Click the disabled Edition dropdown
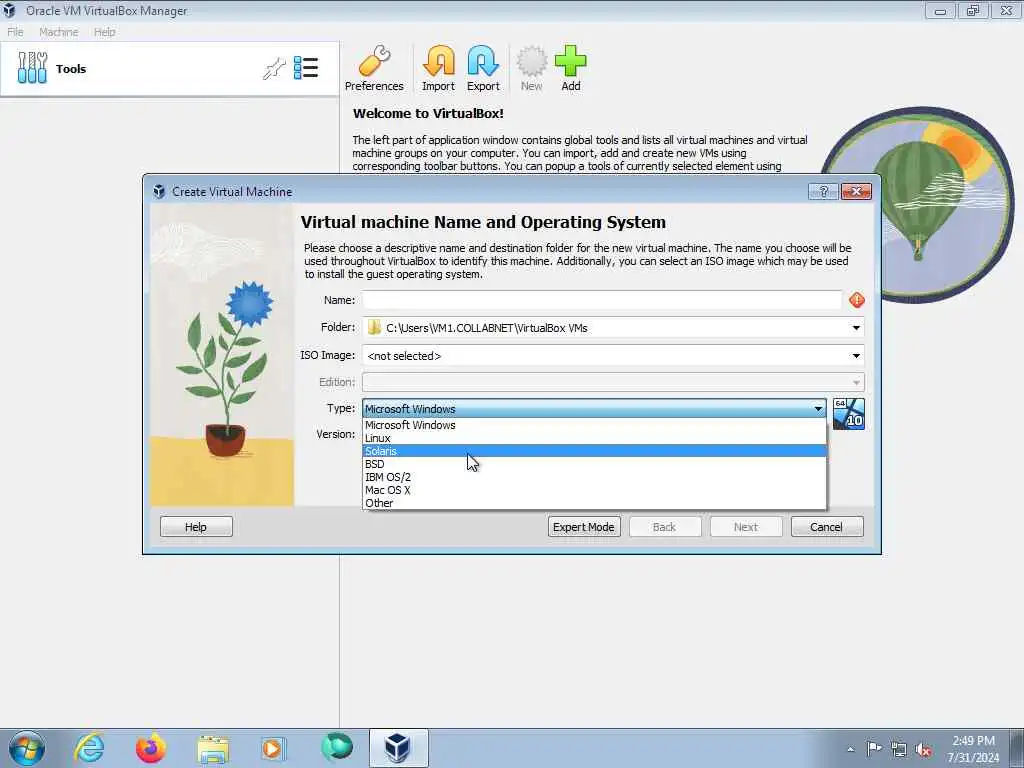 click(613, 382)
